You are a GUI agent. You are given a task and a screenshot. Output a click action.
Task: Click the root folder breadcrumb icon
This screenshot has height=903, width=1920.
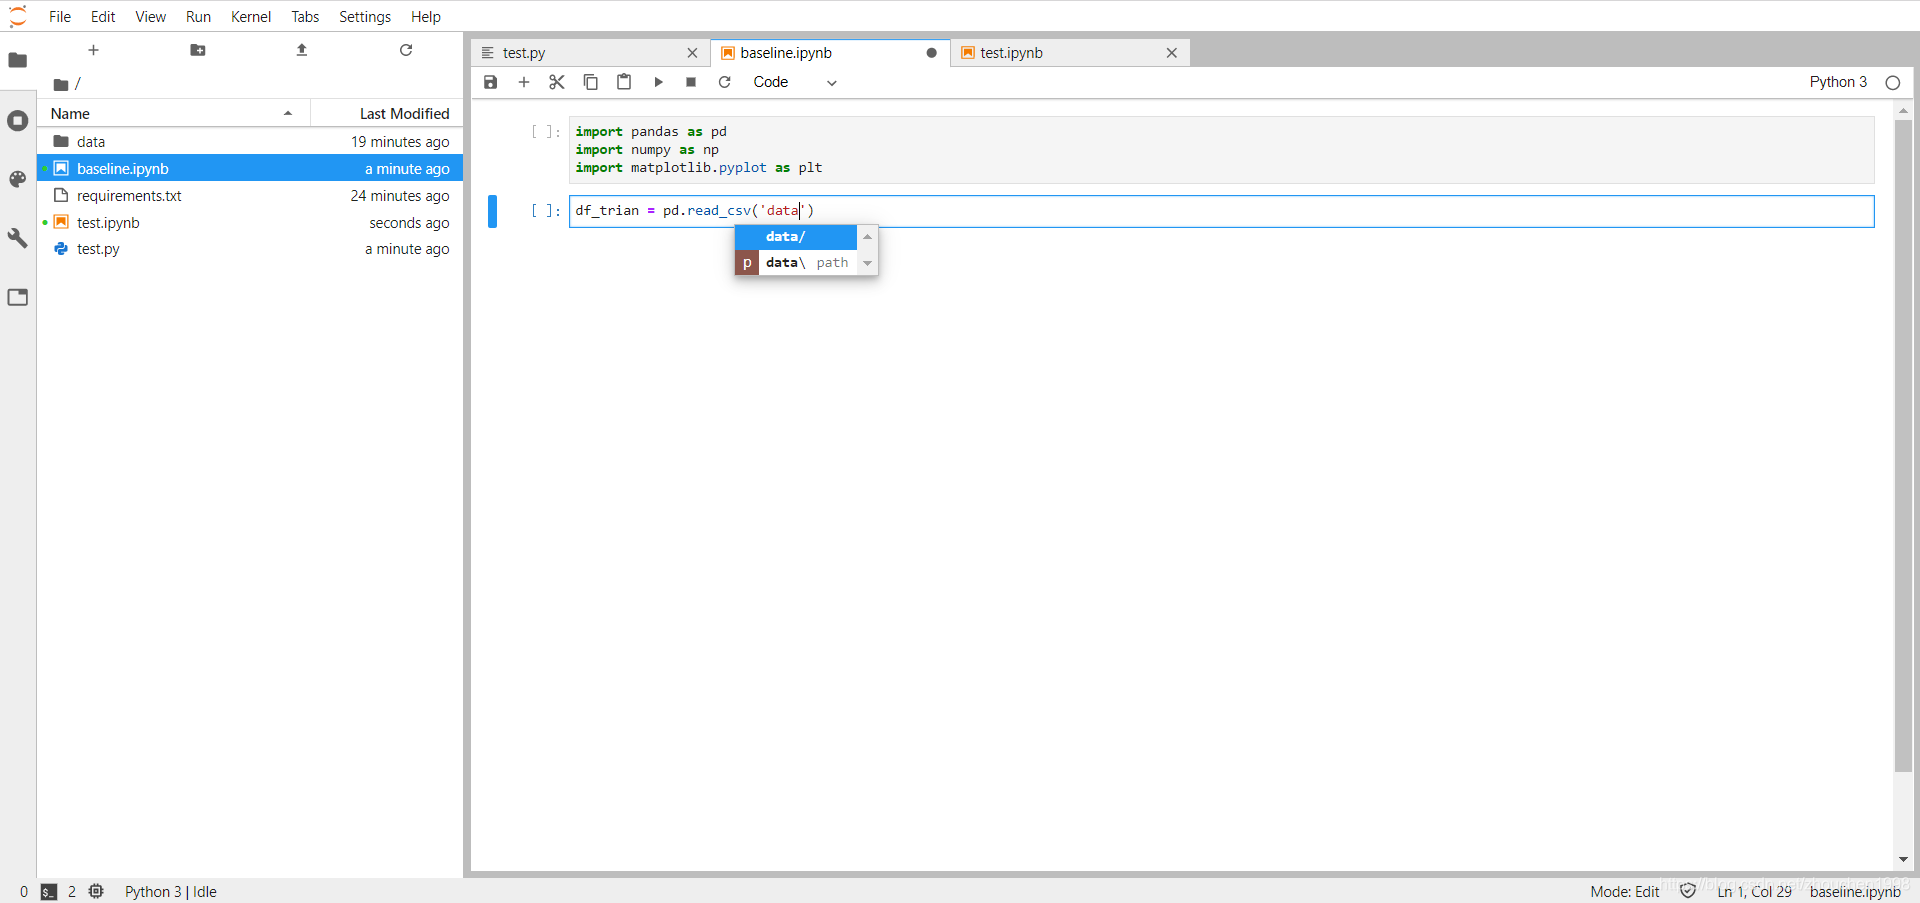61,85
